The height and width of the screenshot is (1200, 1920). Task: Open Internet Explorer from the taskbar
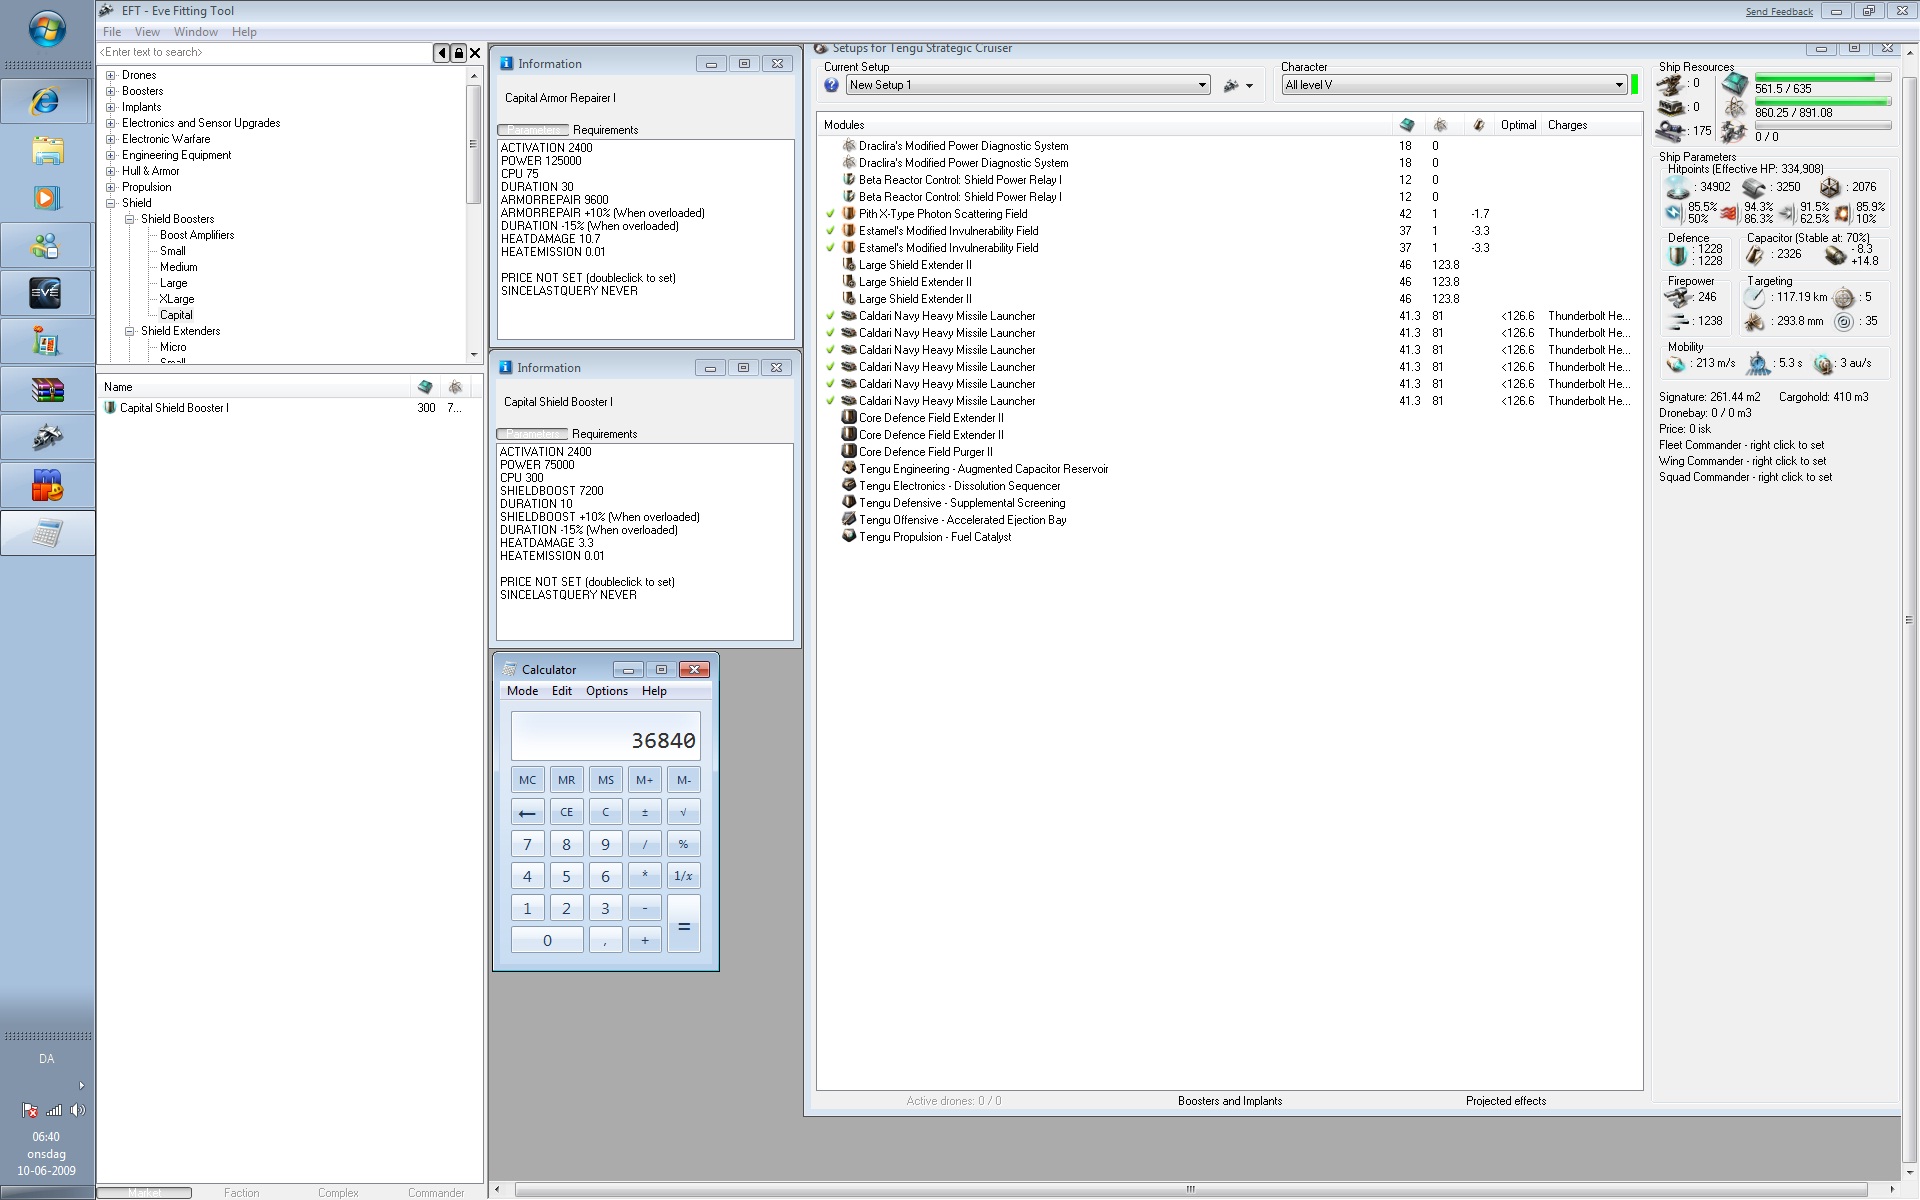click(46, 101)
